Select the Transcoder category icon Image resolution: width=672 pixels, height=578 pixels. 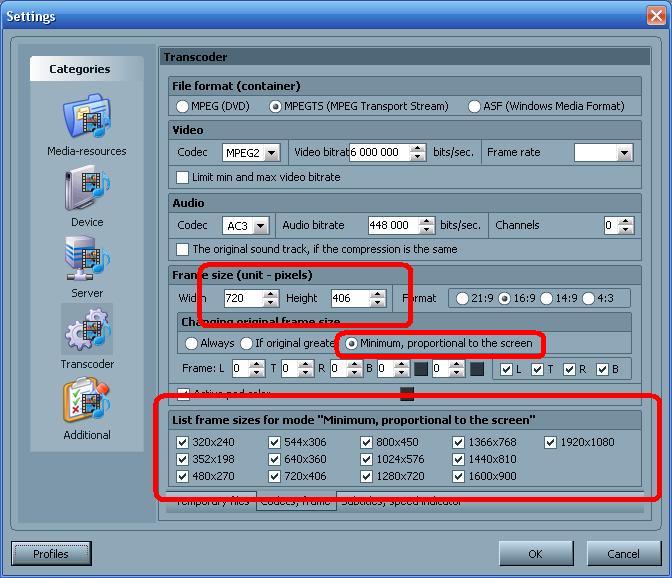pyautogui.click(x=87, y=337)
